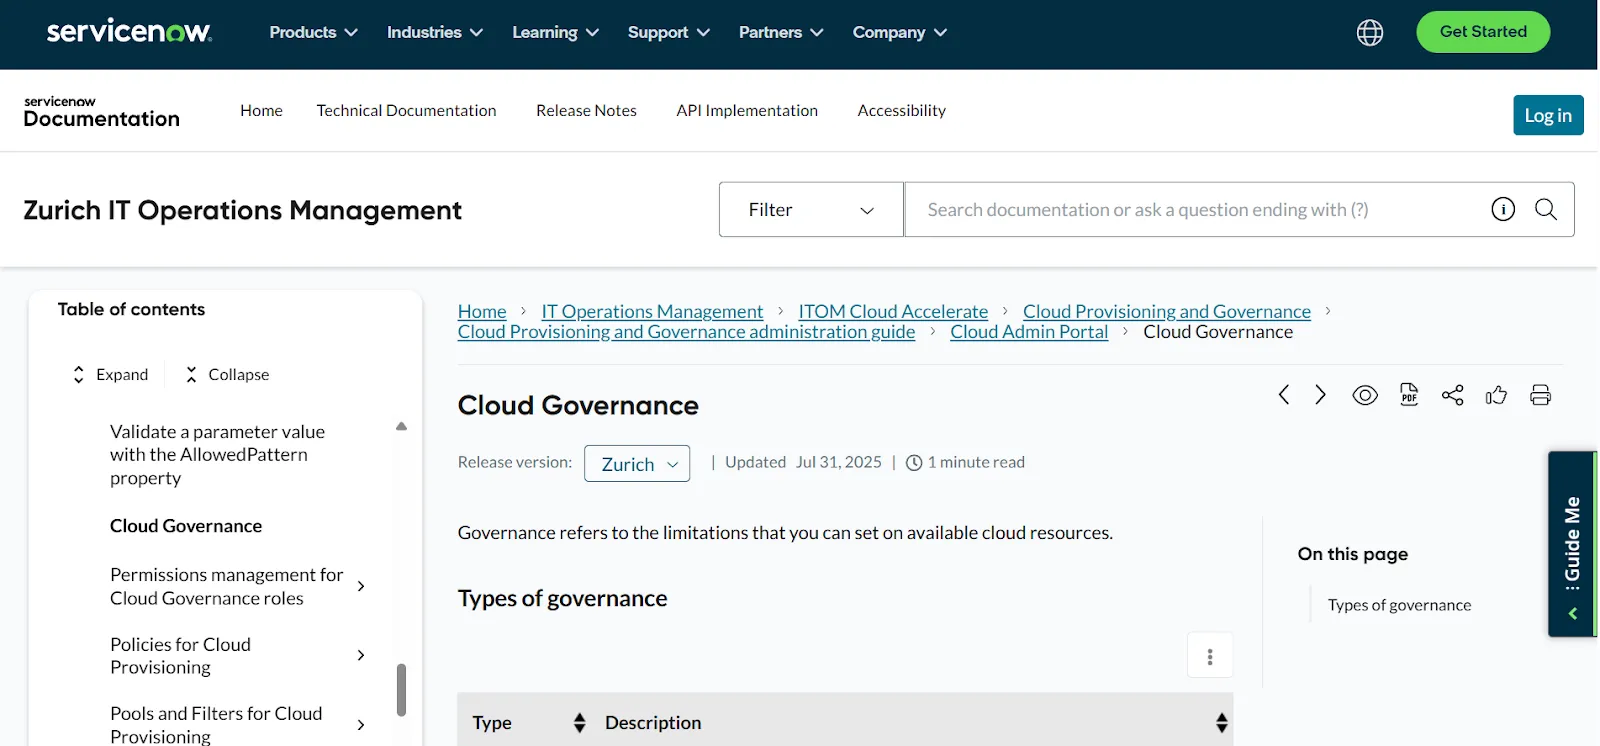Click IT Operations Management breadcrumb
1600x746 pixels.
pyautogui.click(x=652, y=311)
